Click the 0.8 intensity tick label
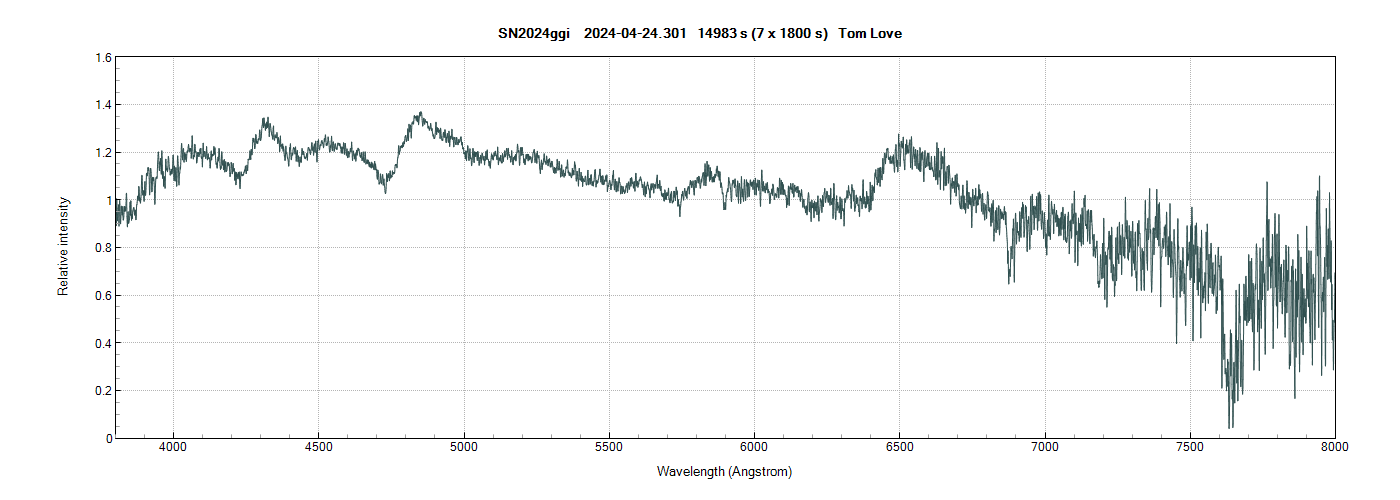The width and height of the screenshot is (1400, 500). 103,248
